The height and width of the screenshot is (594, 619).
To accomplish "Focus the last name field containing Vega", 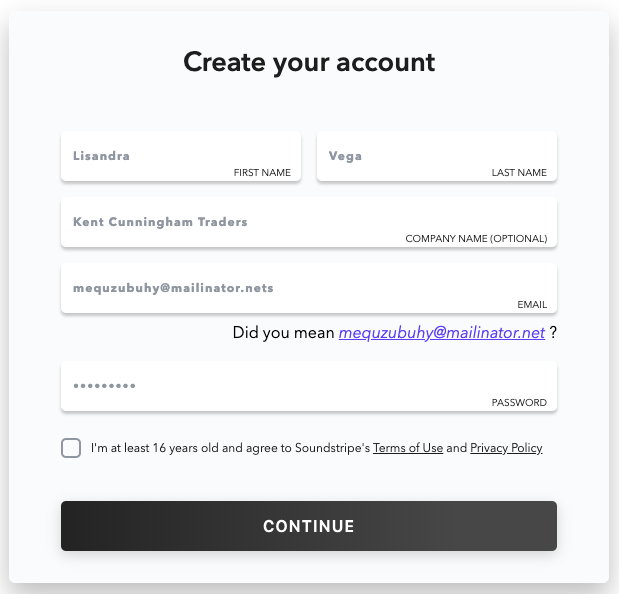I will 436,156.
